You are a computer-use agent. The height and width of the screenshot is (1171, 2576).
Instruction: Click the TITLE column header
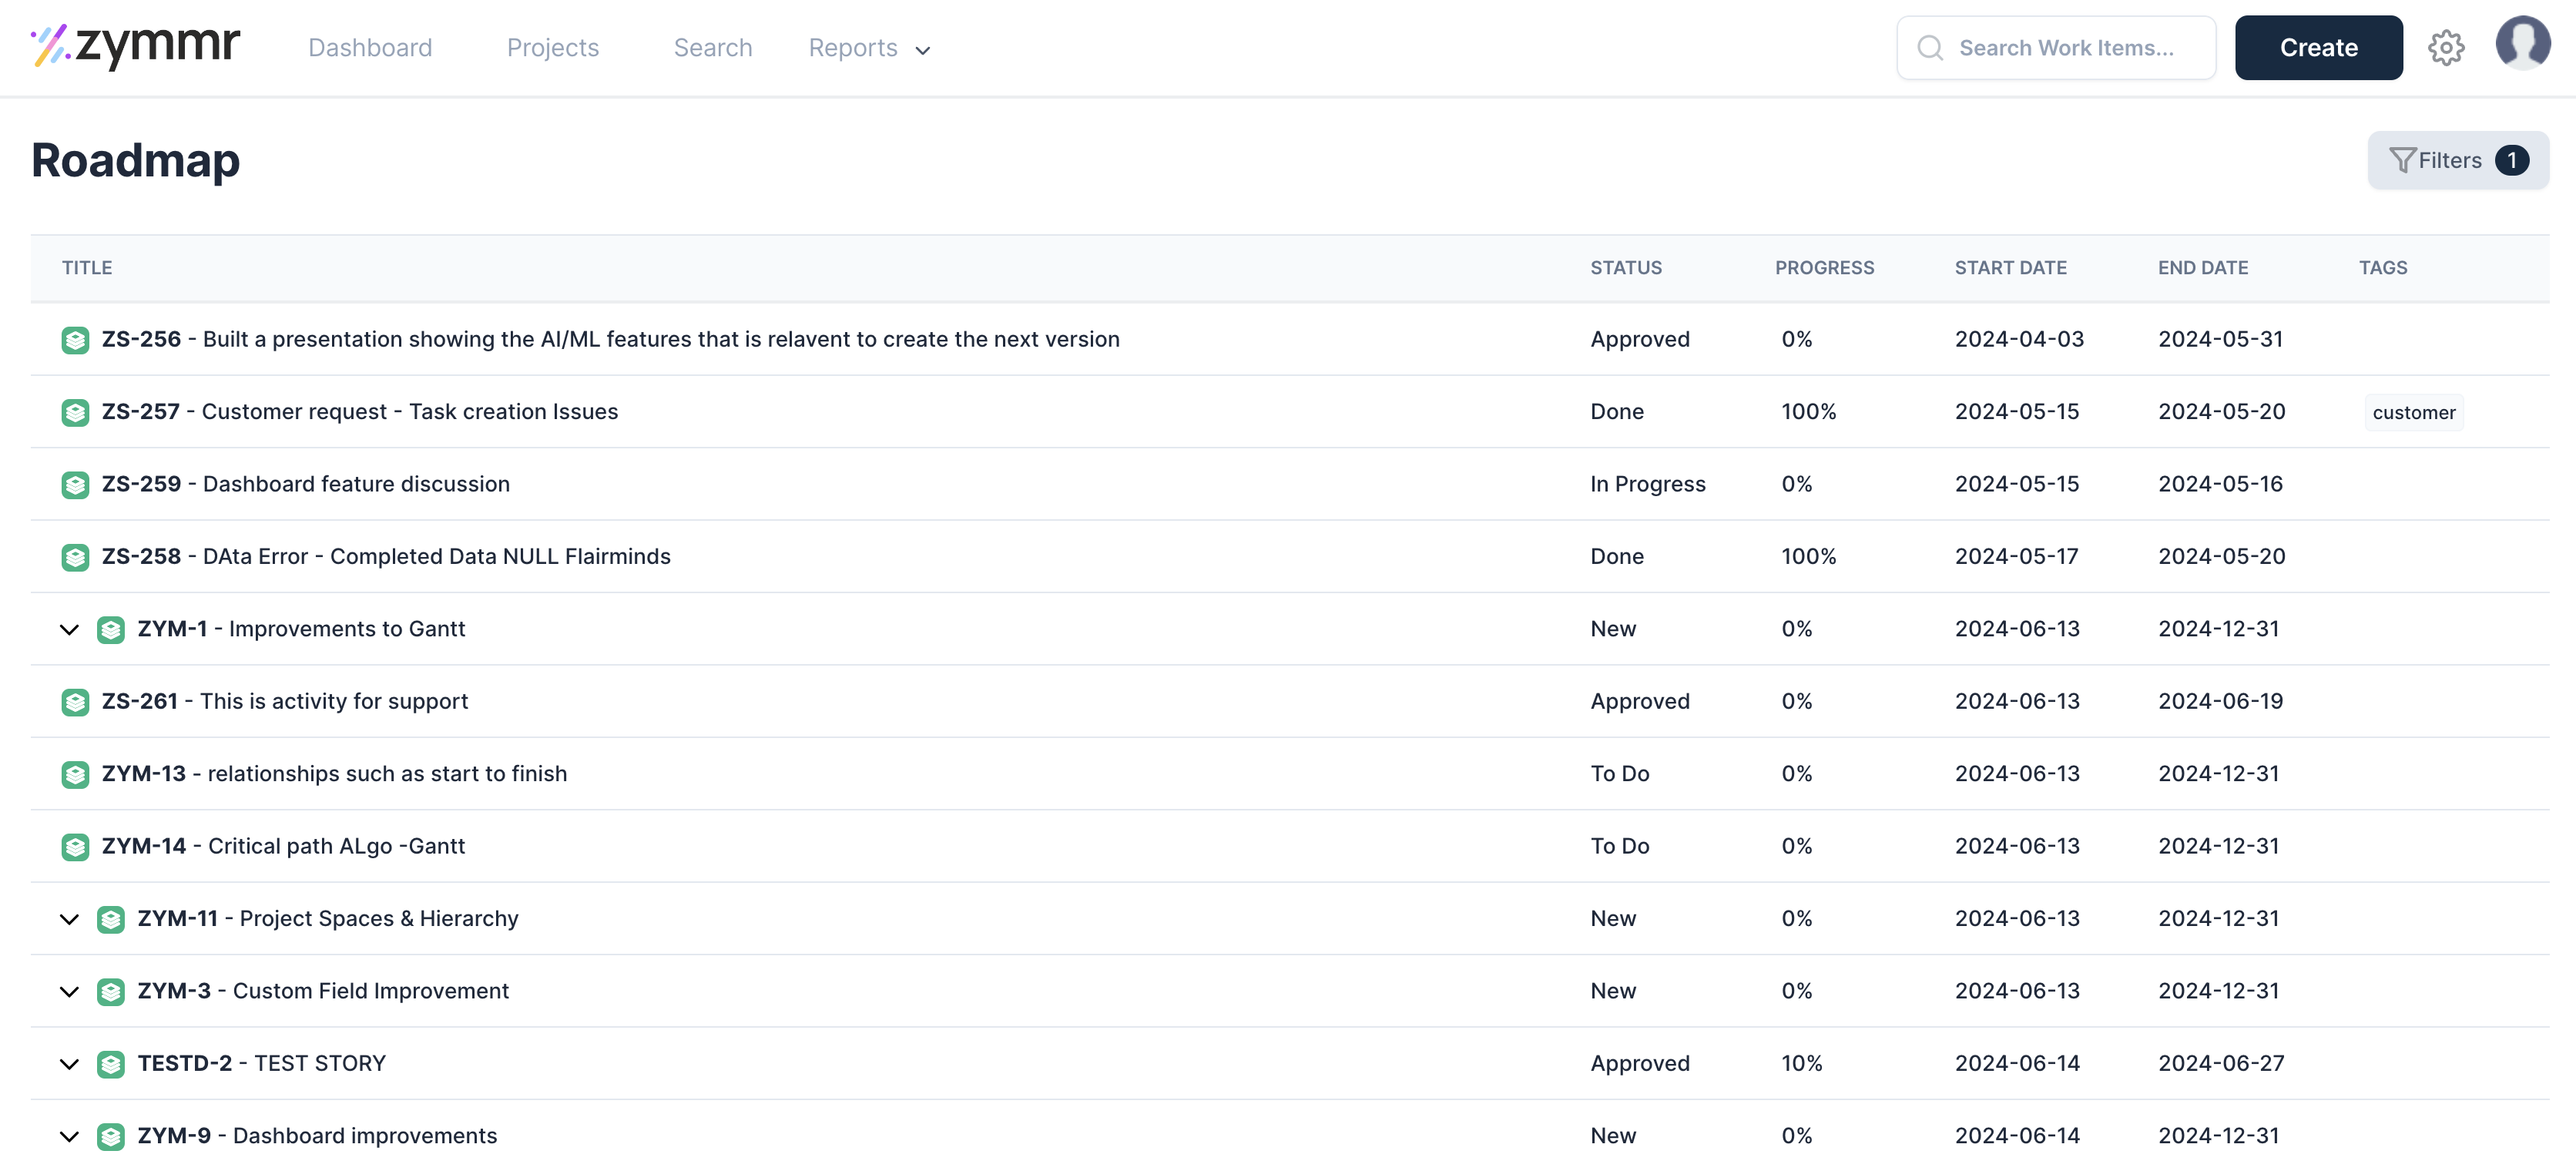pos(87,268)
